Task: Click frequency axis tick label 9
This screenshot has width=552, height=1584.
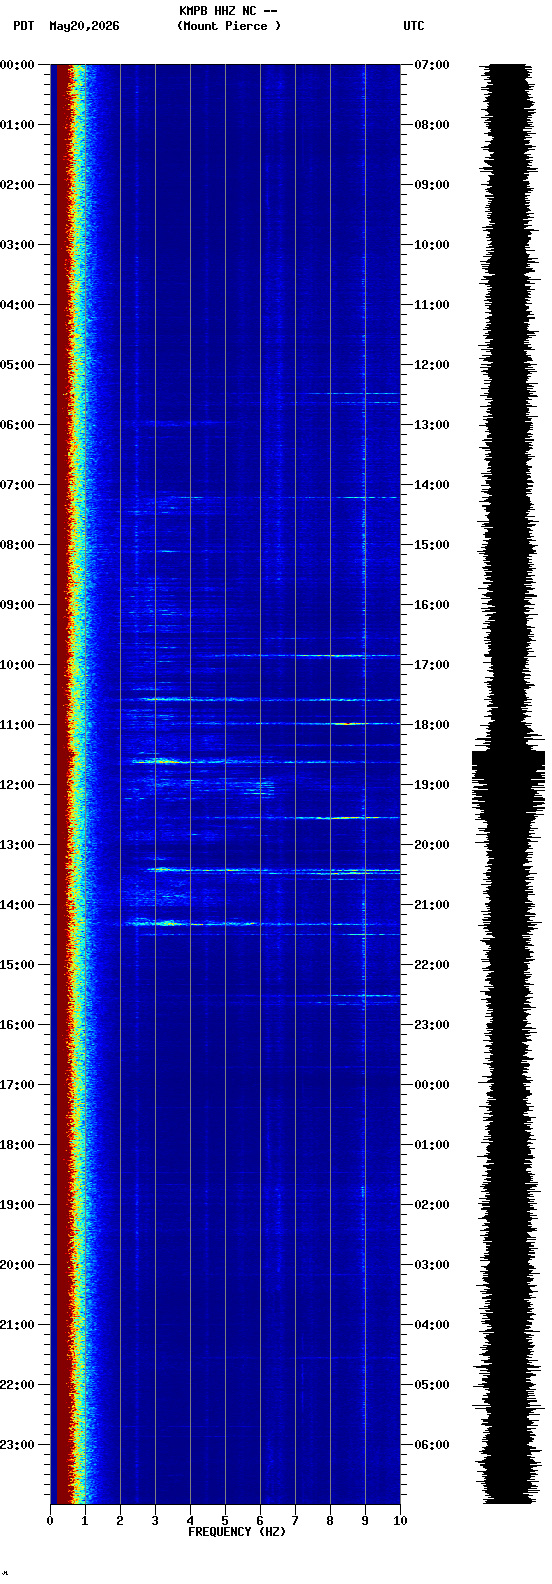Action: [x=365, y=1521]
